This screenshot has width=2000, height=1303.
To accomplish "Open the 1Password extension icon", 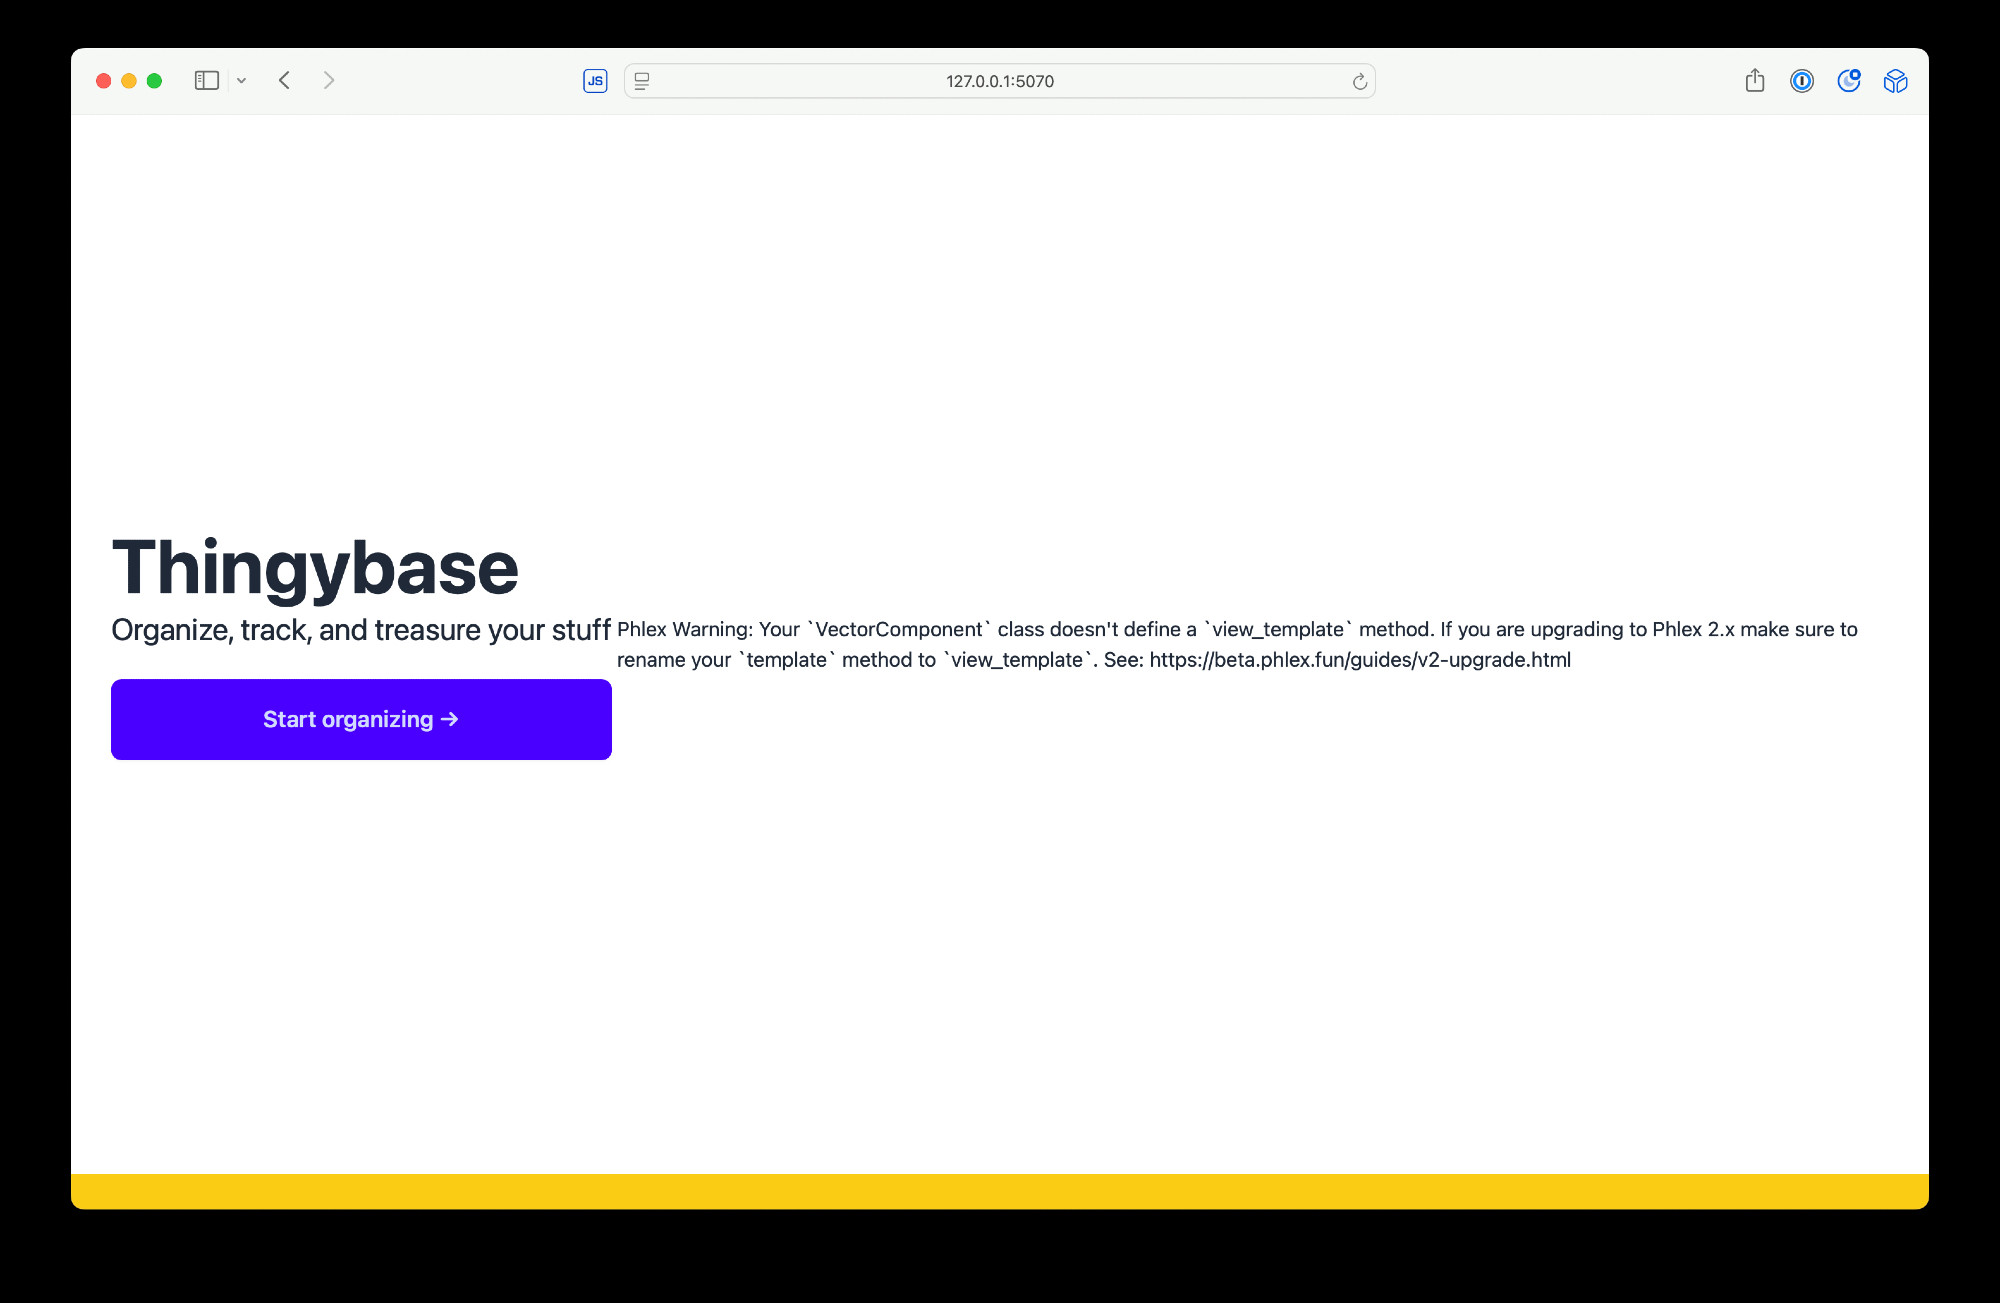I will coord(1802,81).
